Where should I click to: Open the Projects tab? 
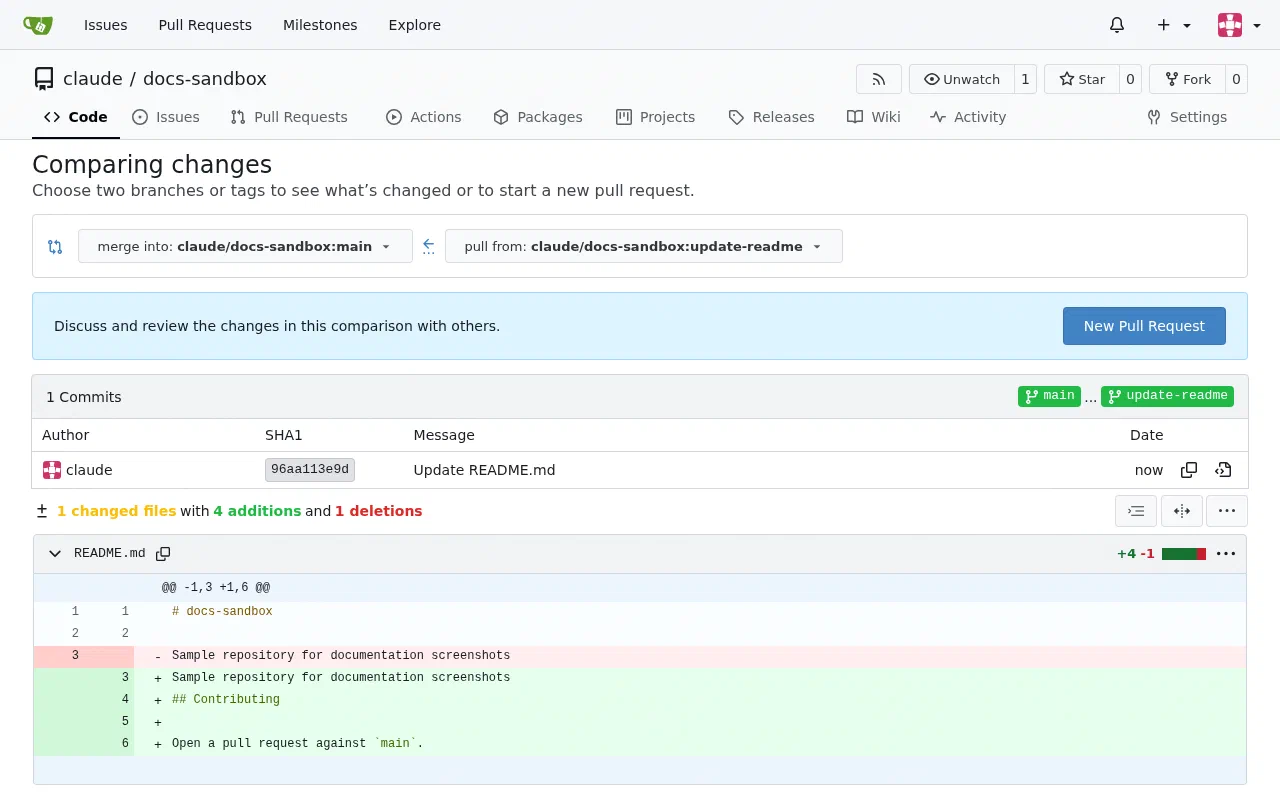656,117
